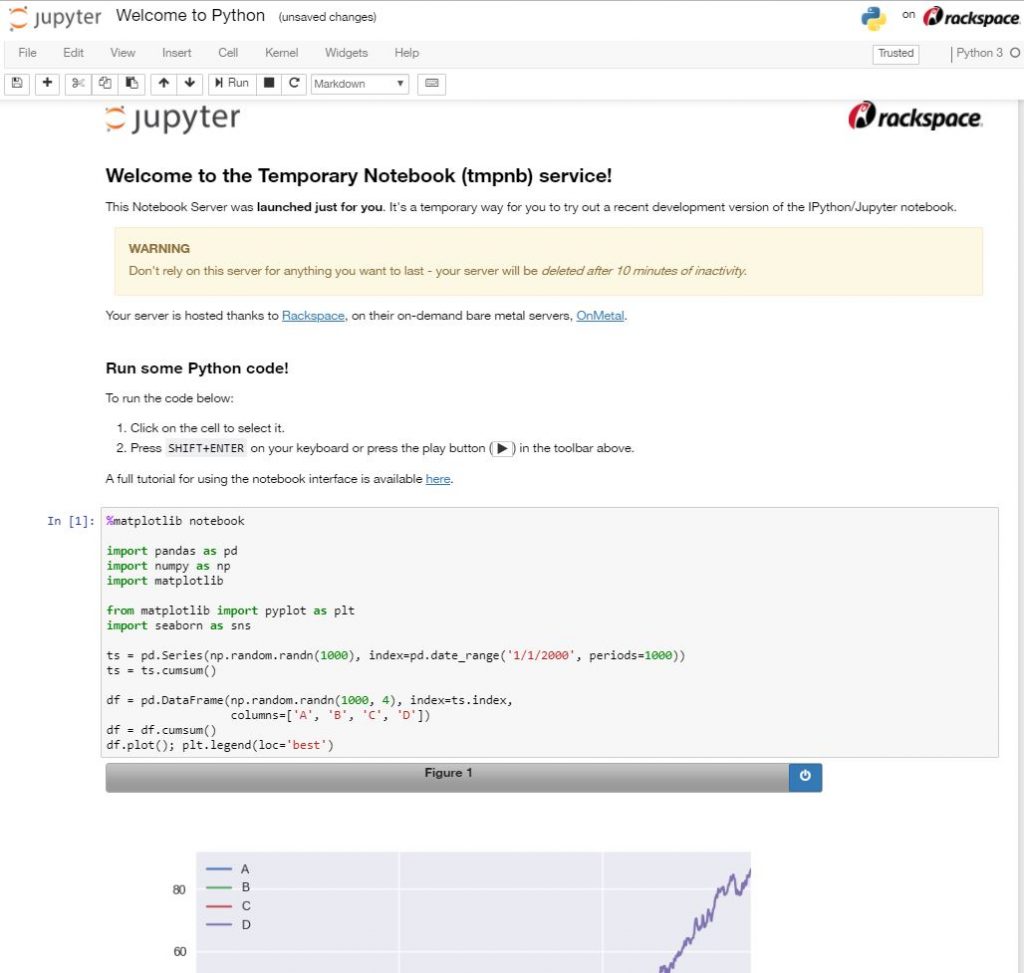Cut selected cell with scissors icon
The image size is (1024, 973).
click(x=79, y=84)
